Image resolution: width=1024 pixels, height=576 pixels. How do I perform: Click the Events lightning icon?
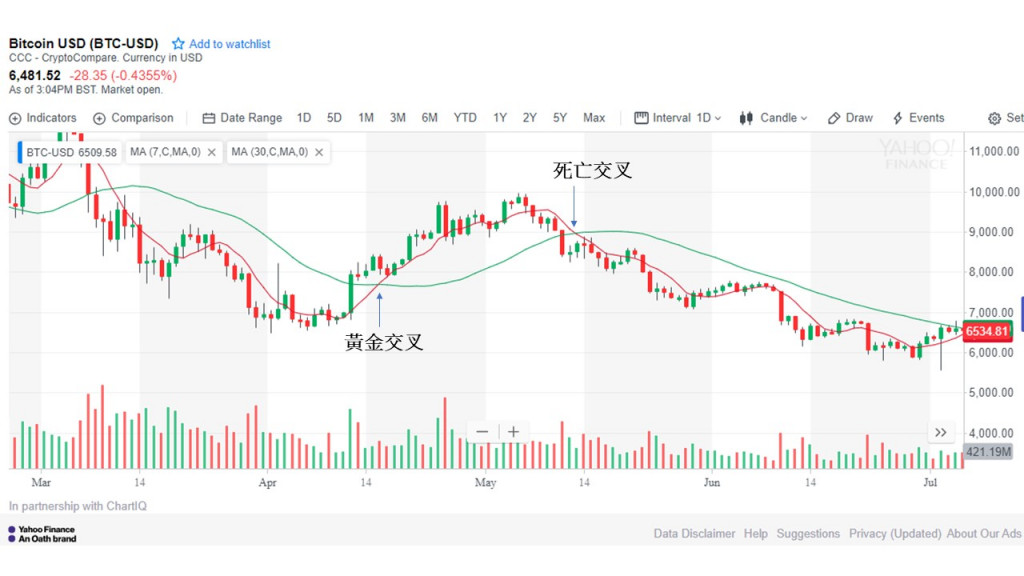898,118
